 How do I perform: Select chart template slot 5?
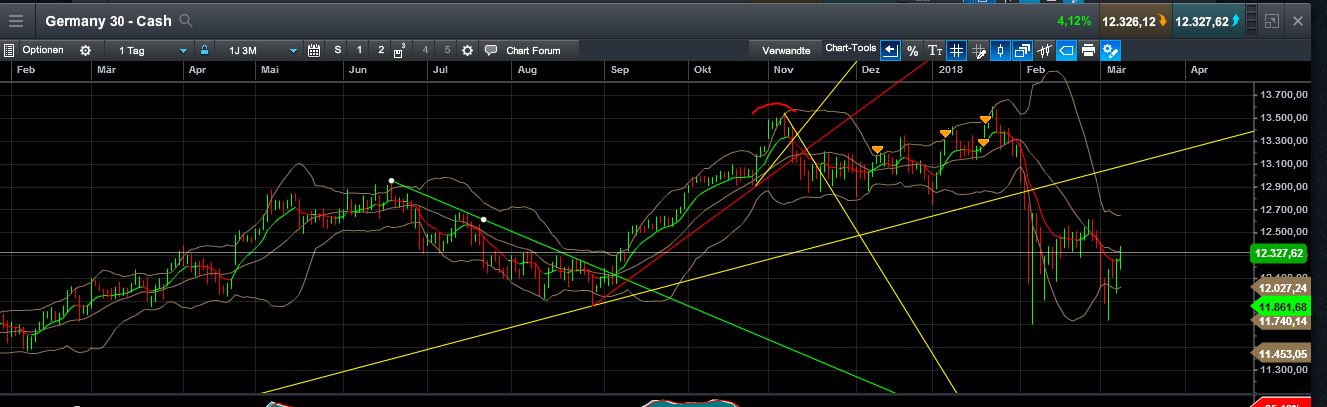447,50
